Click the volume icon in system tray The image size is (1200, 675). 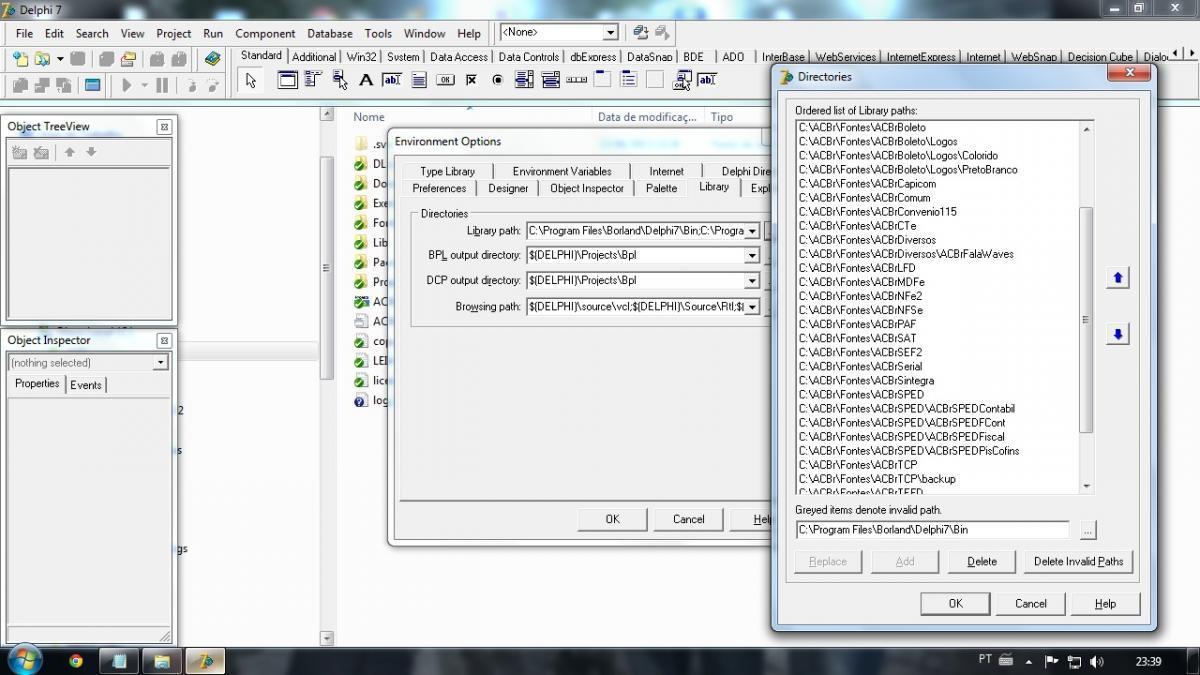pos(1097,661)
